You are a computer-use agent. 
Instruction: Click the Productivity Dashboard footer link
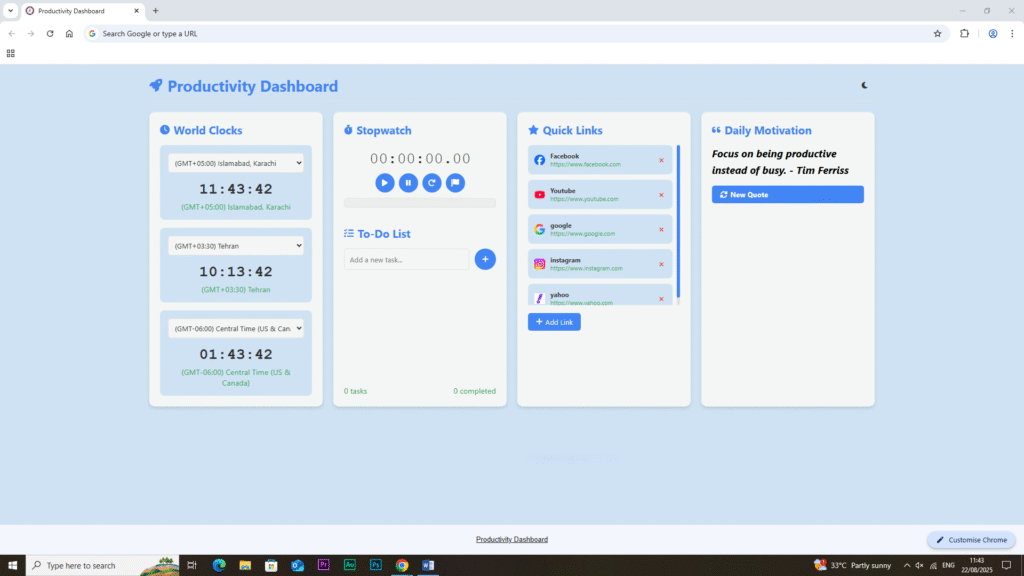click(x=512, y=539)
